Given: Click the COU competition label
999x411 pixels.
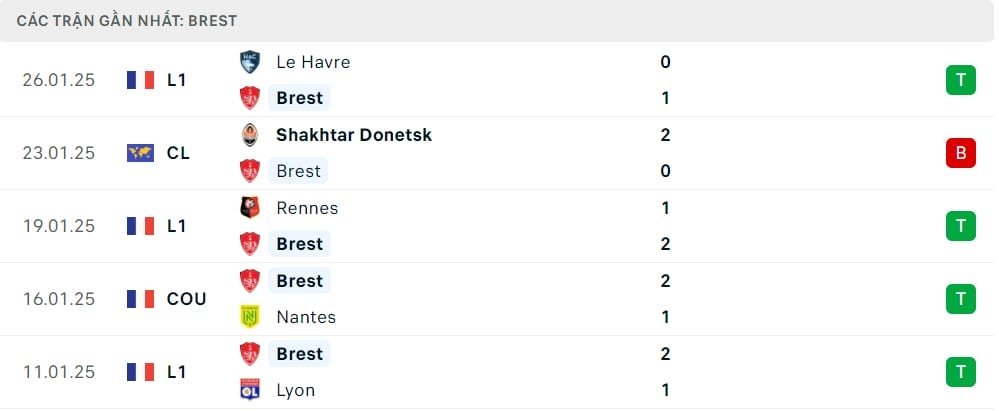Looking at the screenshot, I should pos(186,299).
